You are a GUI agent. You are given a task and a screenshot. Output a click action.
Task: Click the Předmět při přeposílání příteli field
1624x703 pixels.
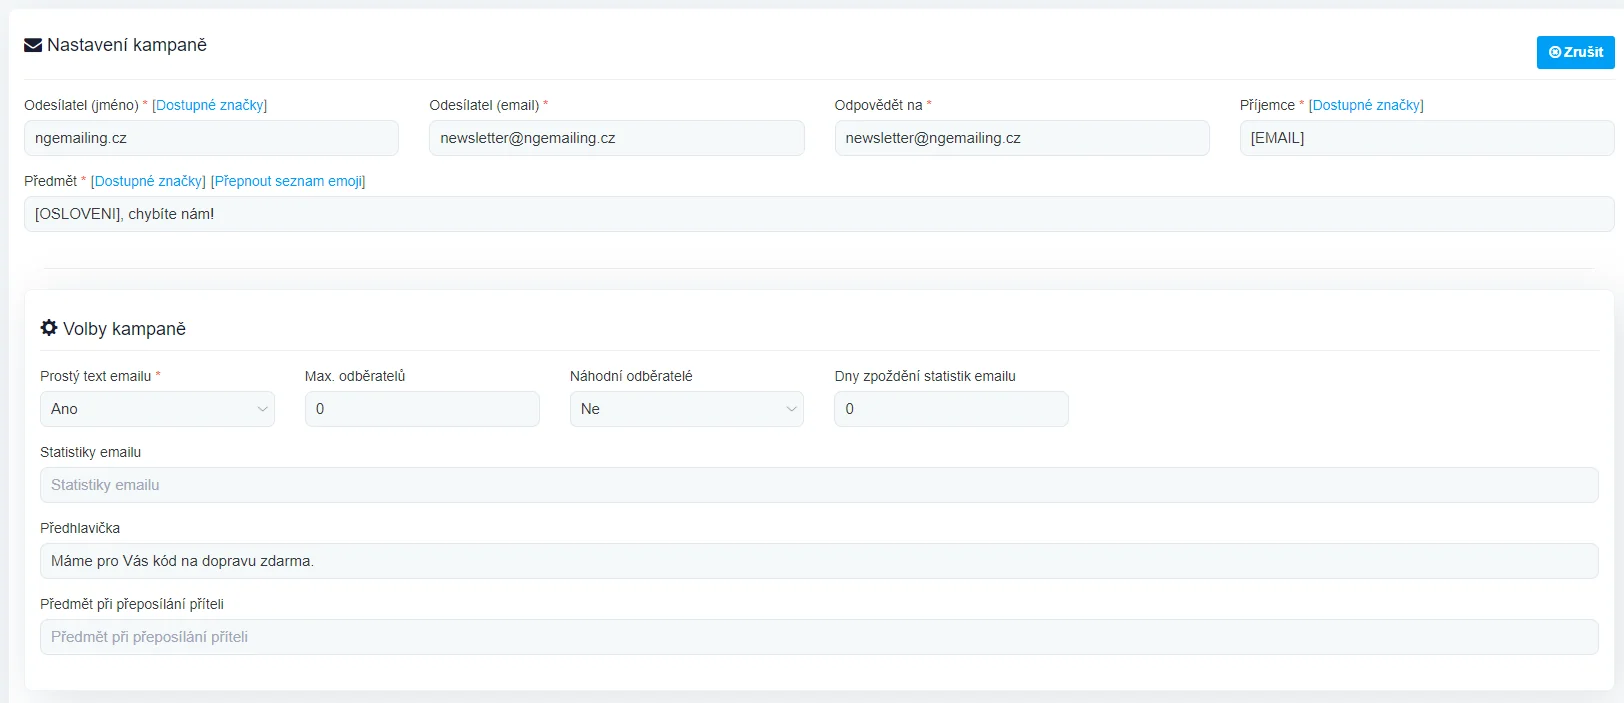818,637
